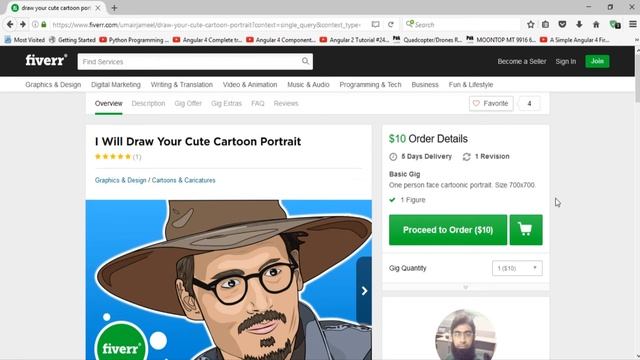
Task: Open the Angular 4 Component bookmark
Action: coord(281,40)
